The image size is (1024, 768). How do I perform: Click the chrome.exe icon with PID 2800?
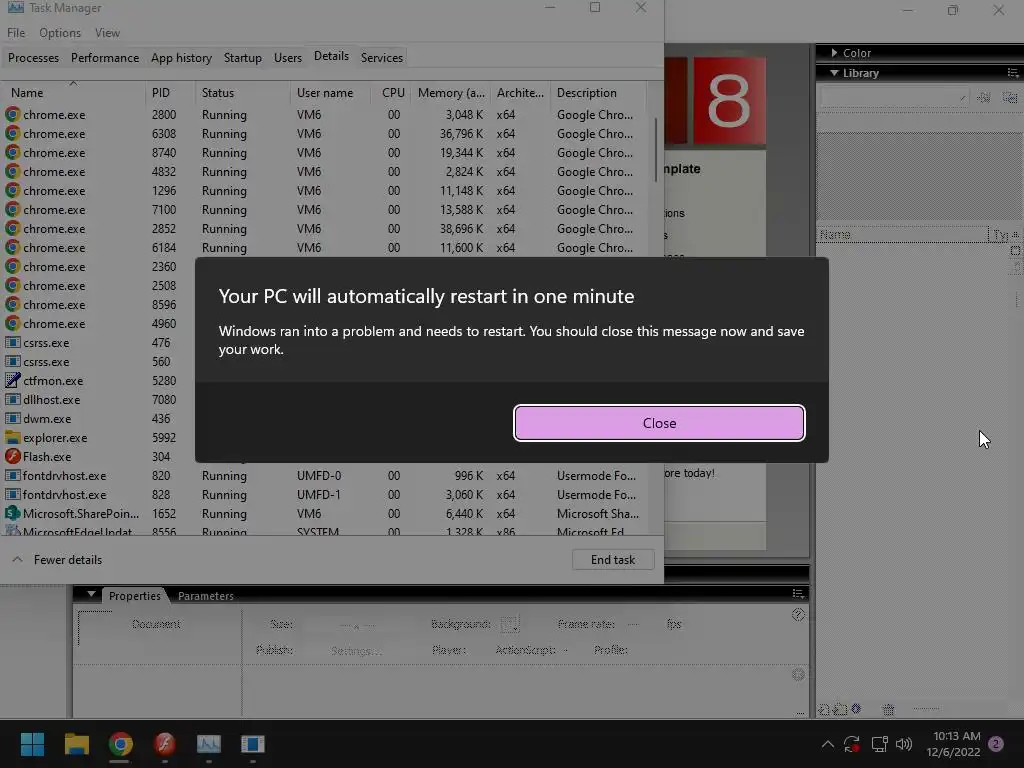coord(12,114)
